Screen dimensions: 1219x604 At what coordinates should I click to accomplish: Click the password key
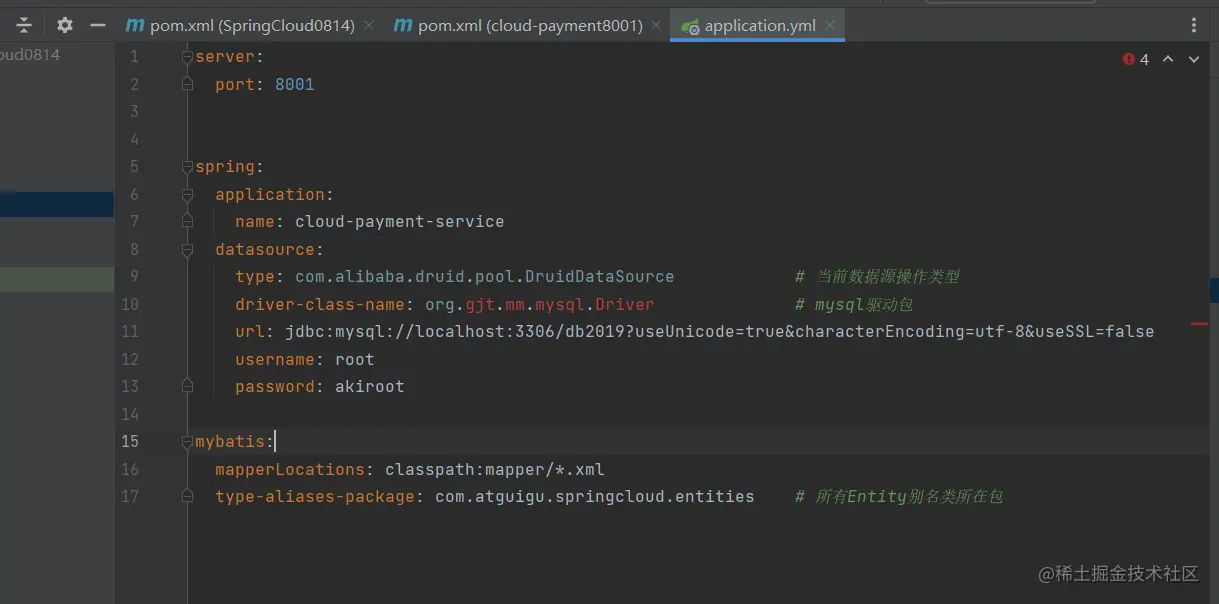coord(275,386)
